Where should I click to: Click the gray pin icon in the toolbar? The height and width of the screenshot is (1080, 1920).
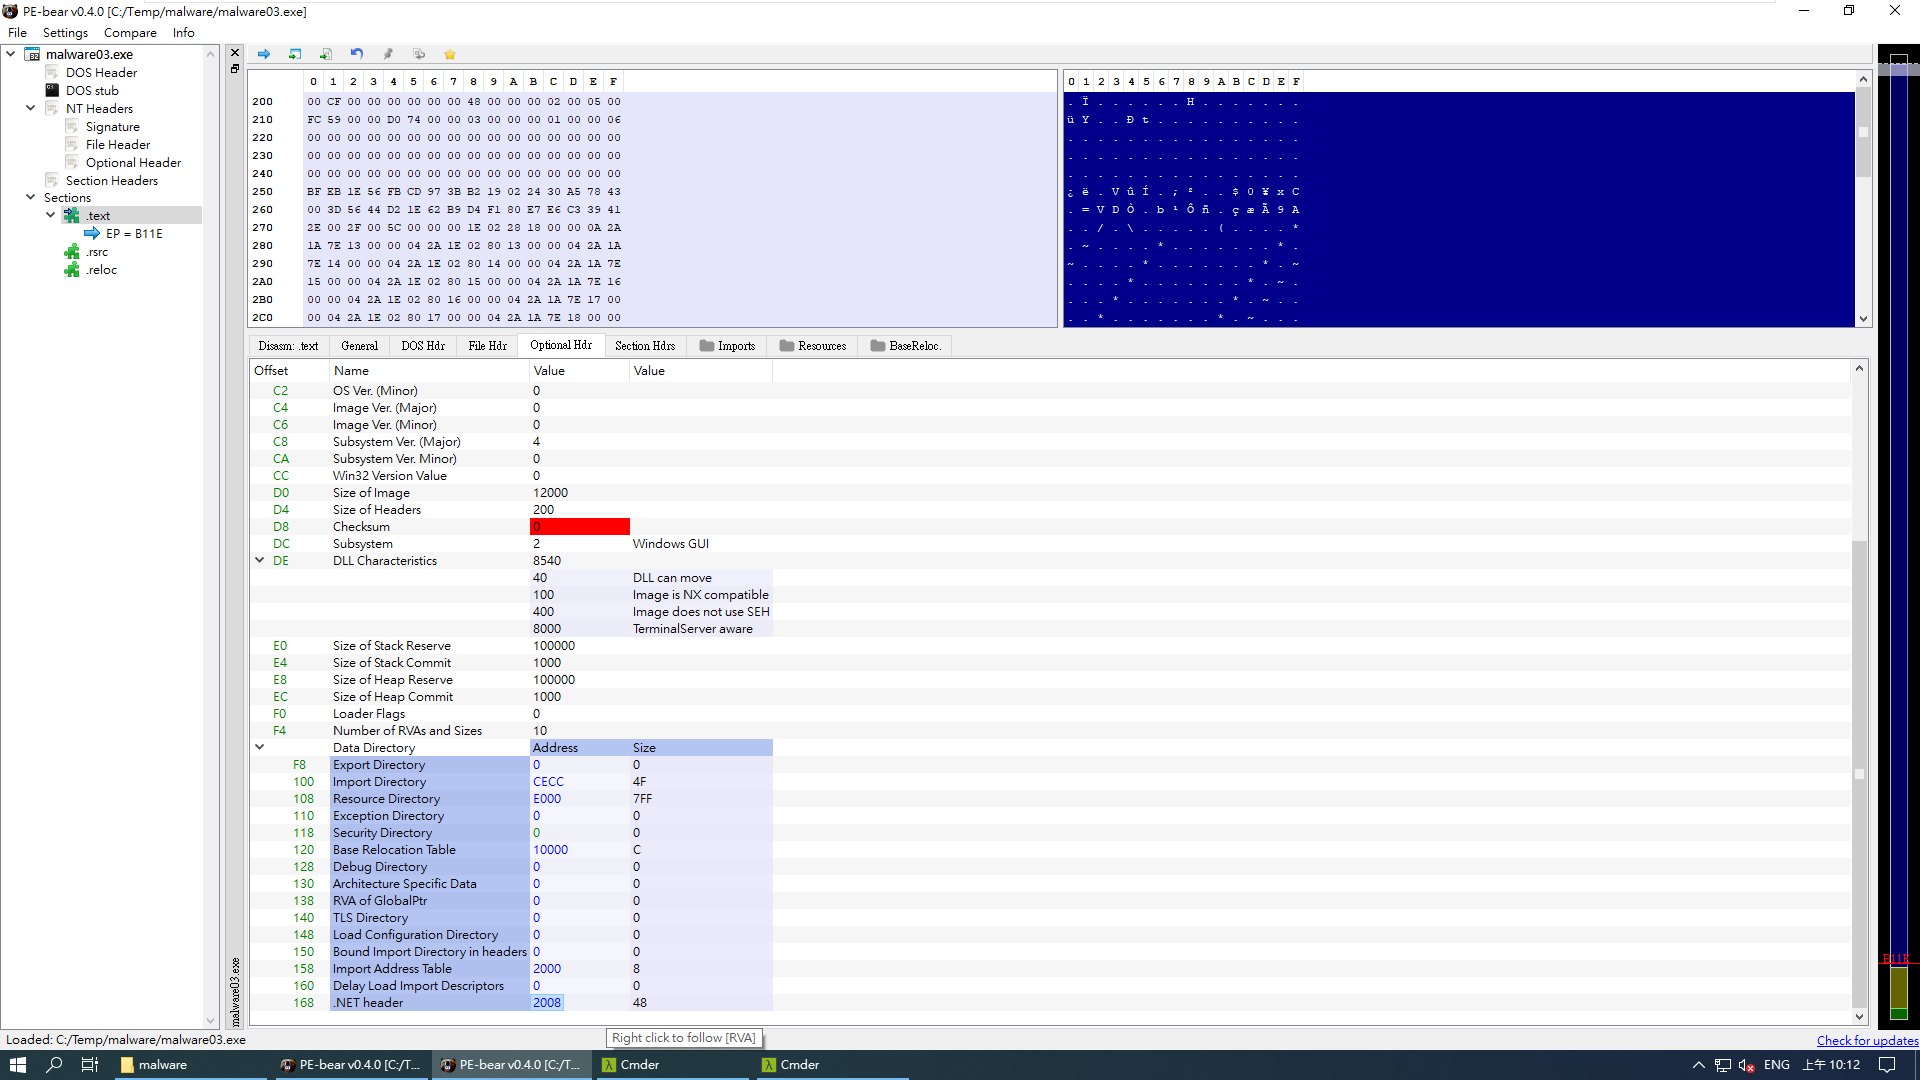(x=388, y=54)
